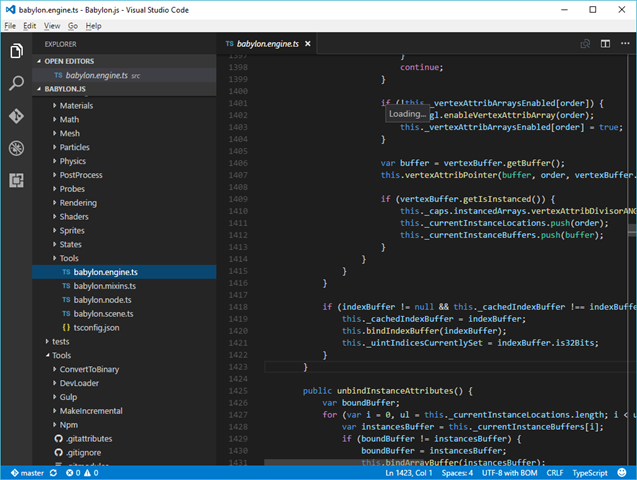
Task: Expand the Rendering folder
Action: tap(124, 203)
